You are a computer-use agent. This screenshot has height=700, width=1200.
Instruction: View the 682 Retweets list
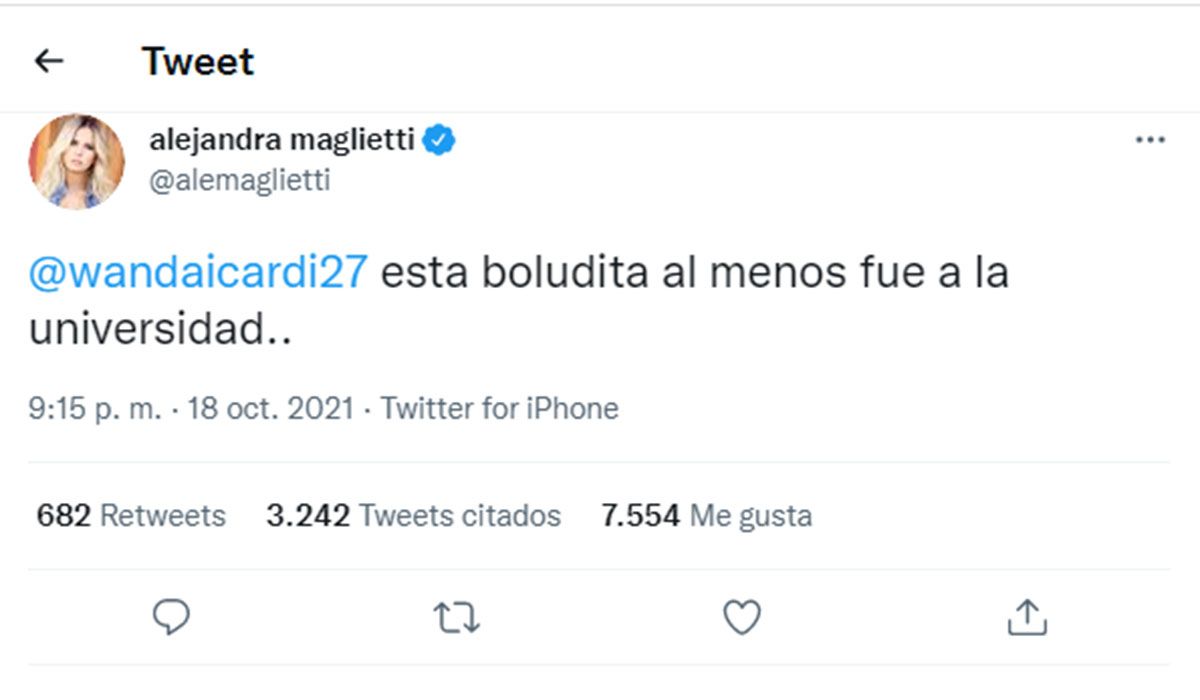[x=131, y=516]
